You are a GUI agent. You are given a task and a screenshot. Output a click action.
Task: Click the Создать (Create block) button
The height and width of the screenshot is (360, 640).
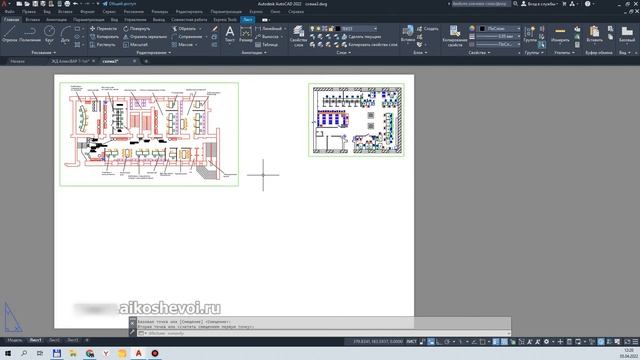point(428,29)
